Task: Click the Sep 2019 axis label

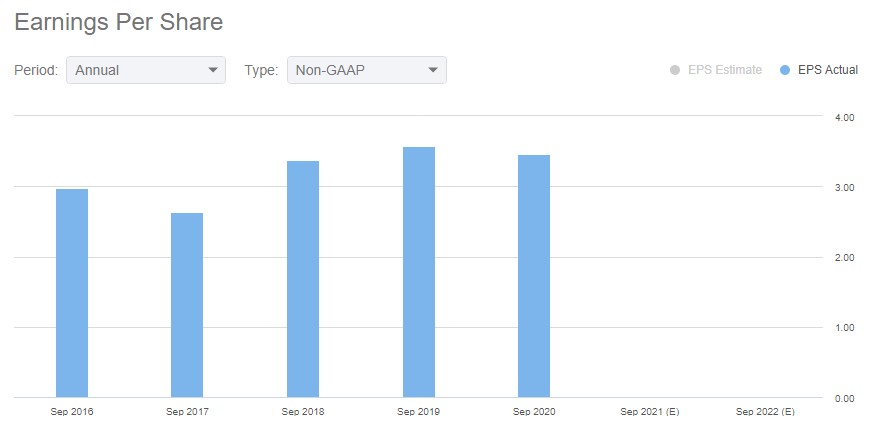Action: [x=418, y=412]
